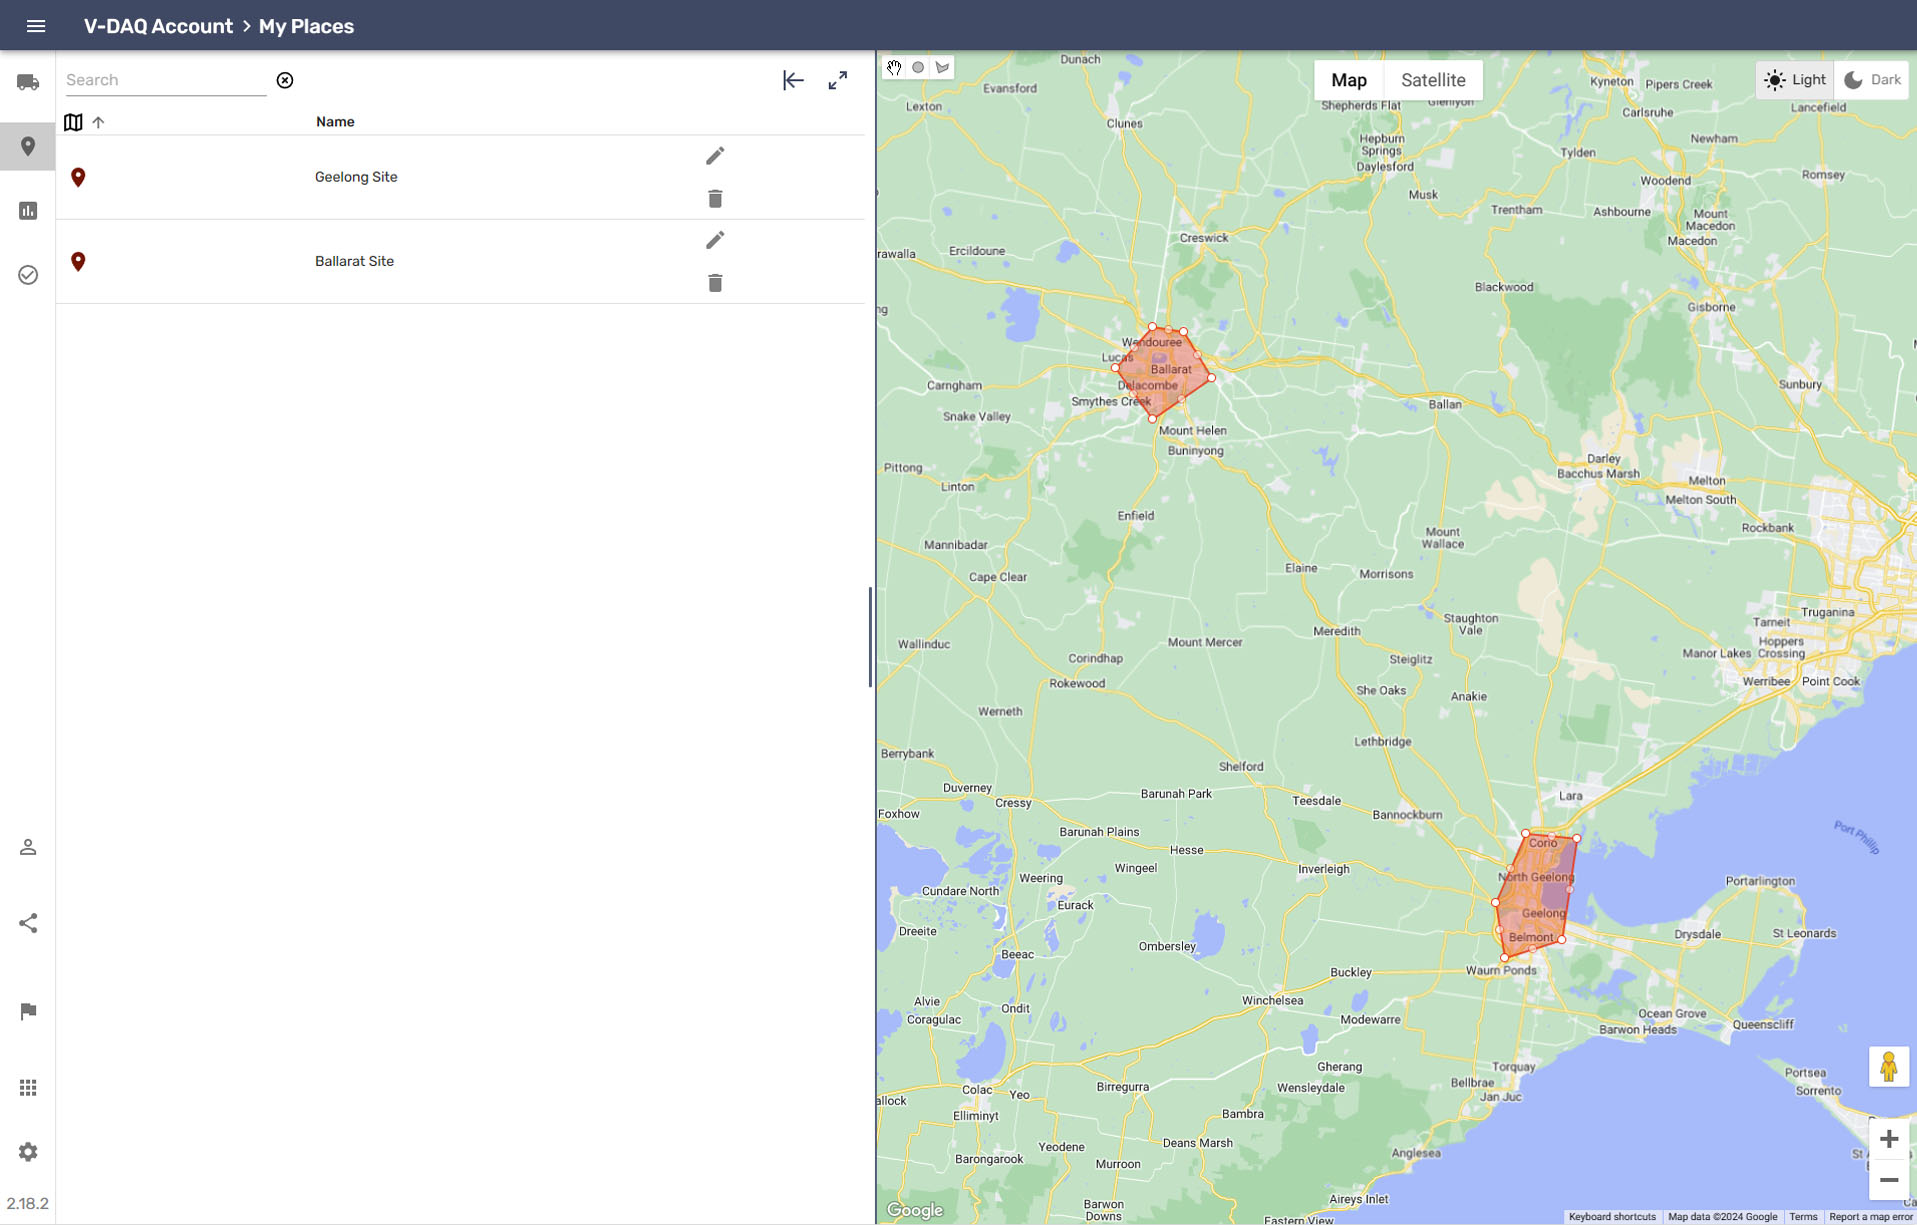Open the reports chart sidebar icon
This screenshot has width=1917, height=1225.
point(28,211)
